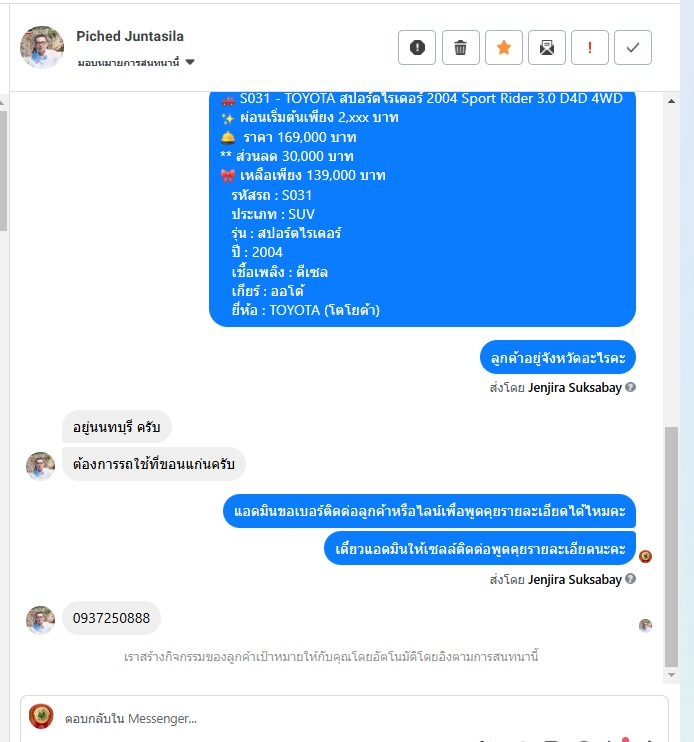The image size is (694, 742).
Task: Click customer avatar beside phone number message
Action: pos(40,620)
